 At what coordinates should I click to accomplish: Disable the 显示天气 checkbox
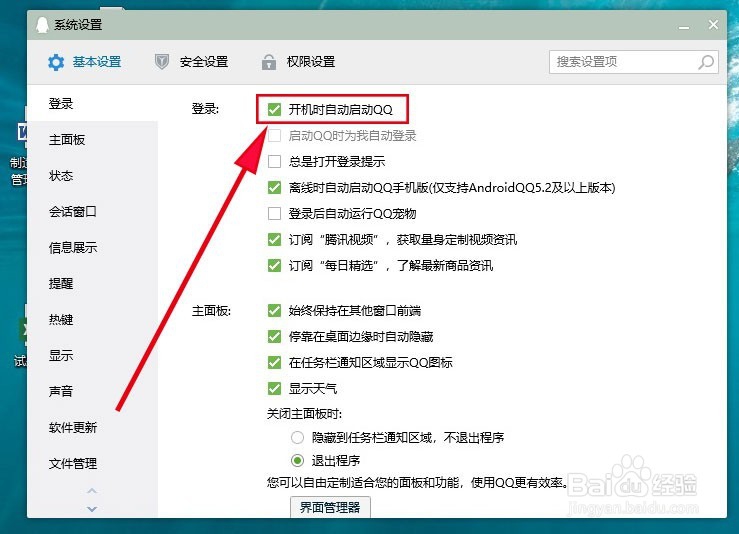(x=274, y=388)
